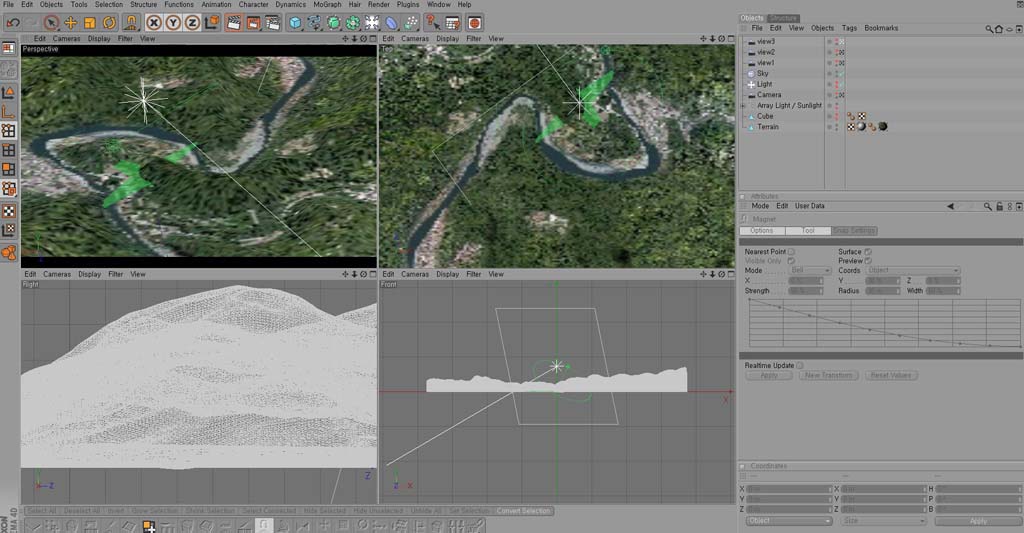The height and width of the screenshot is (533, 1024).
Task: Open Bookmarks menu in Object Manager
Action: (881, 28)
